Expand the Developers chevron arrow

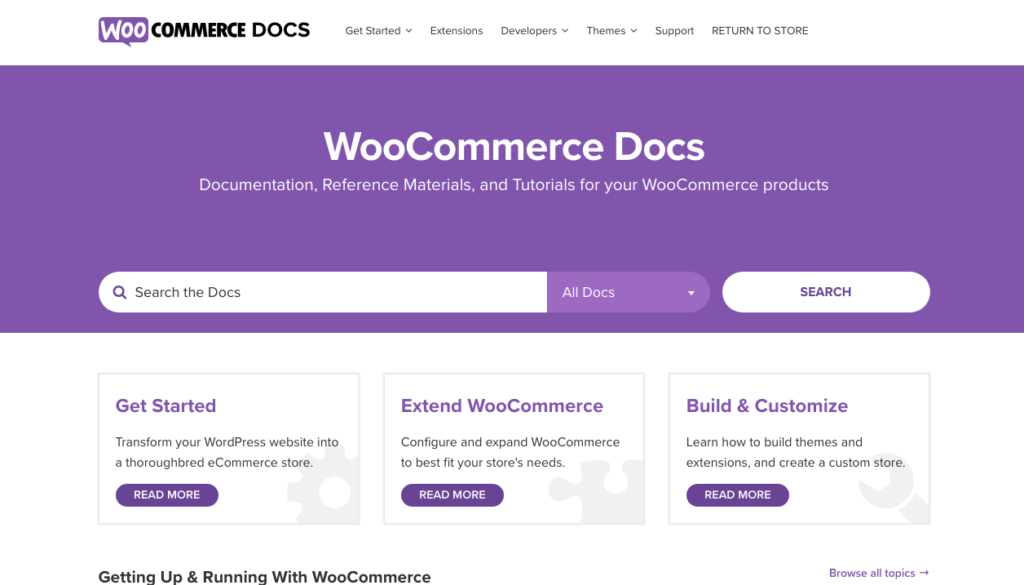tap(565, 31)
